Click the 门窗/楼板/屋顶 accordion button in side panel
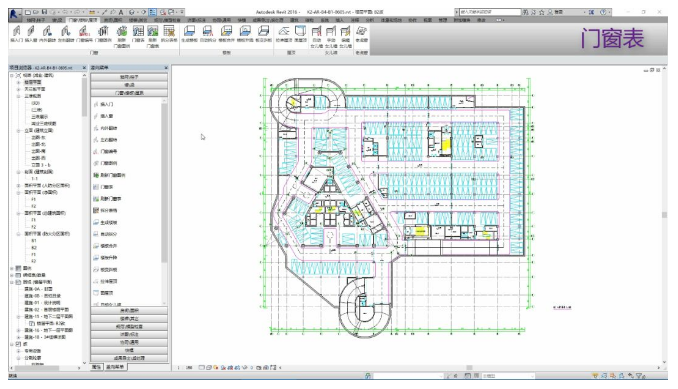 point(129,93)
